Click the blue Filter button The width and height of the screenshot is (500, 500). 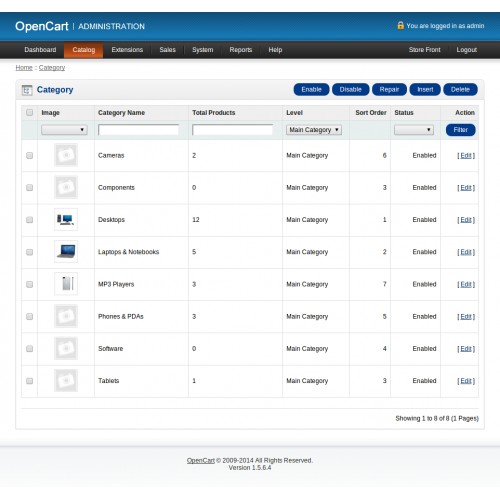click(x=460, y=130)
